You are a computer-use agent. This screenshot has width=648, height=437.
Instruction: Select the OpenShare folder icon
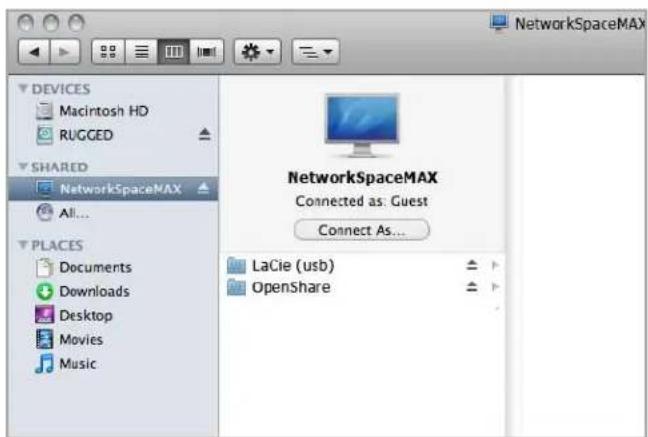click(x=236, y=287)
